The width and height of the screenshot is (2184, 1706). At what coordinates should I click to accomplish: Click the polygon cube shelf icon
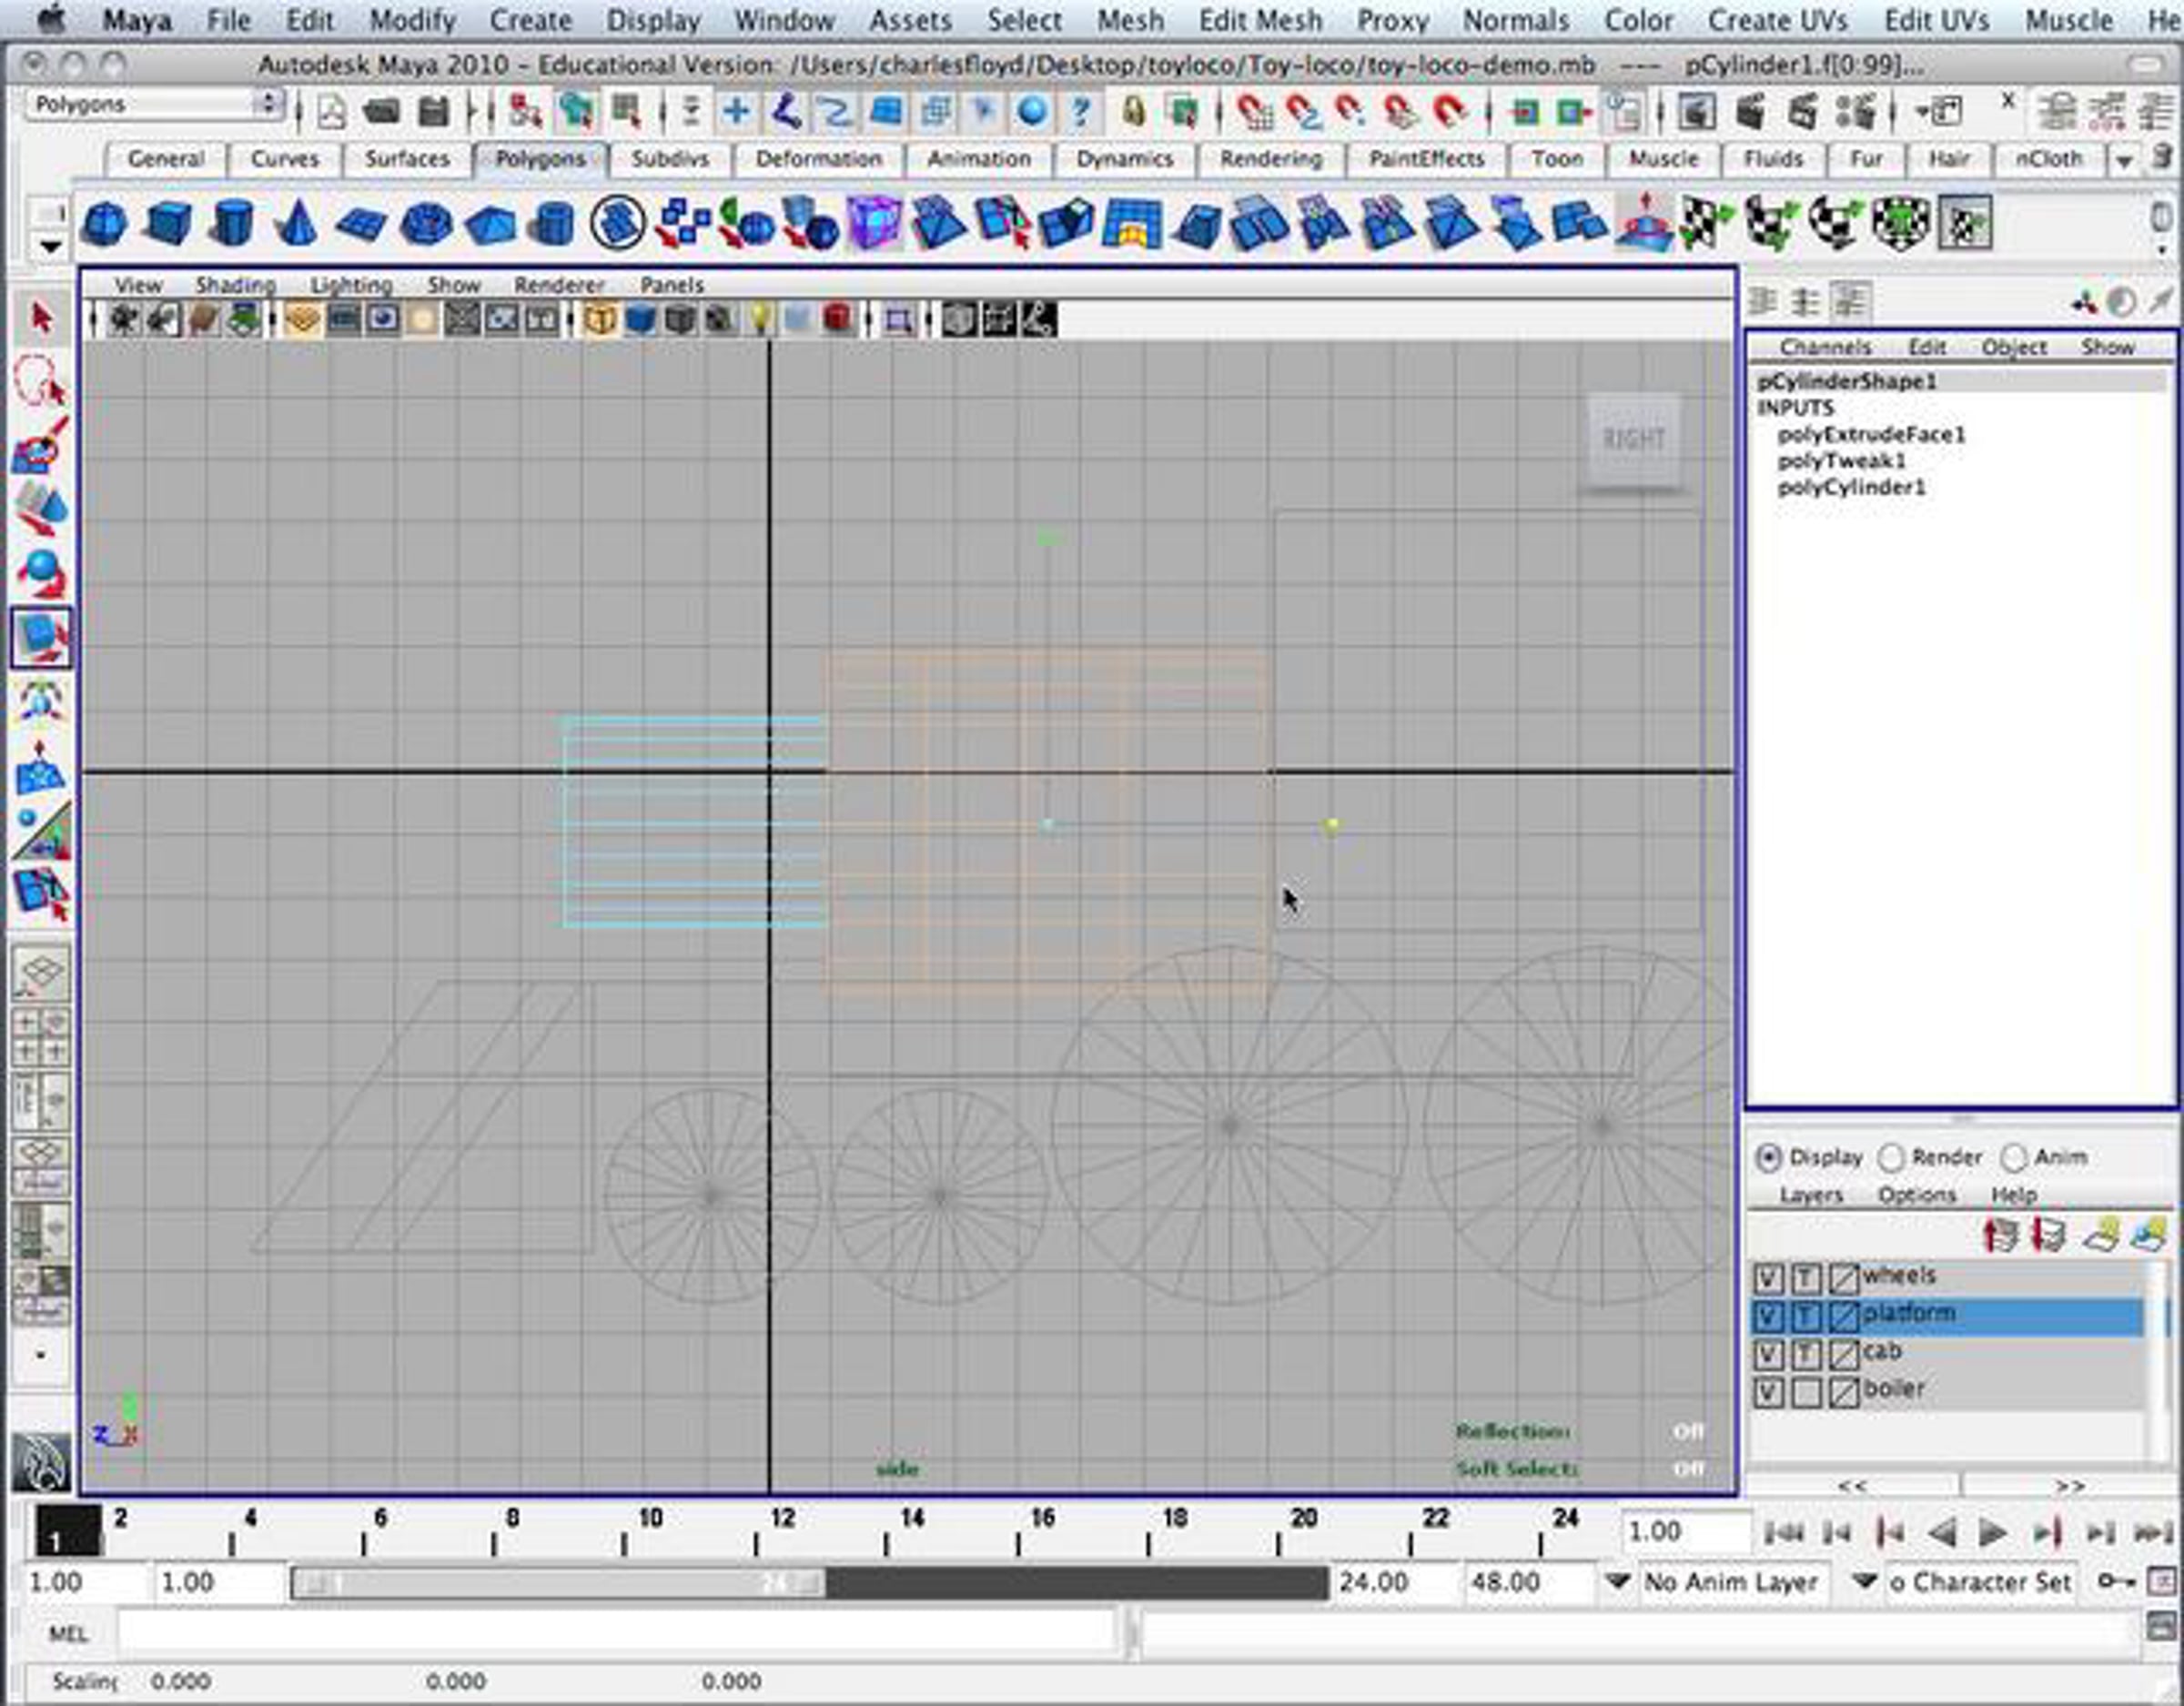[167, 223]
